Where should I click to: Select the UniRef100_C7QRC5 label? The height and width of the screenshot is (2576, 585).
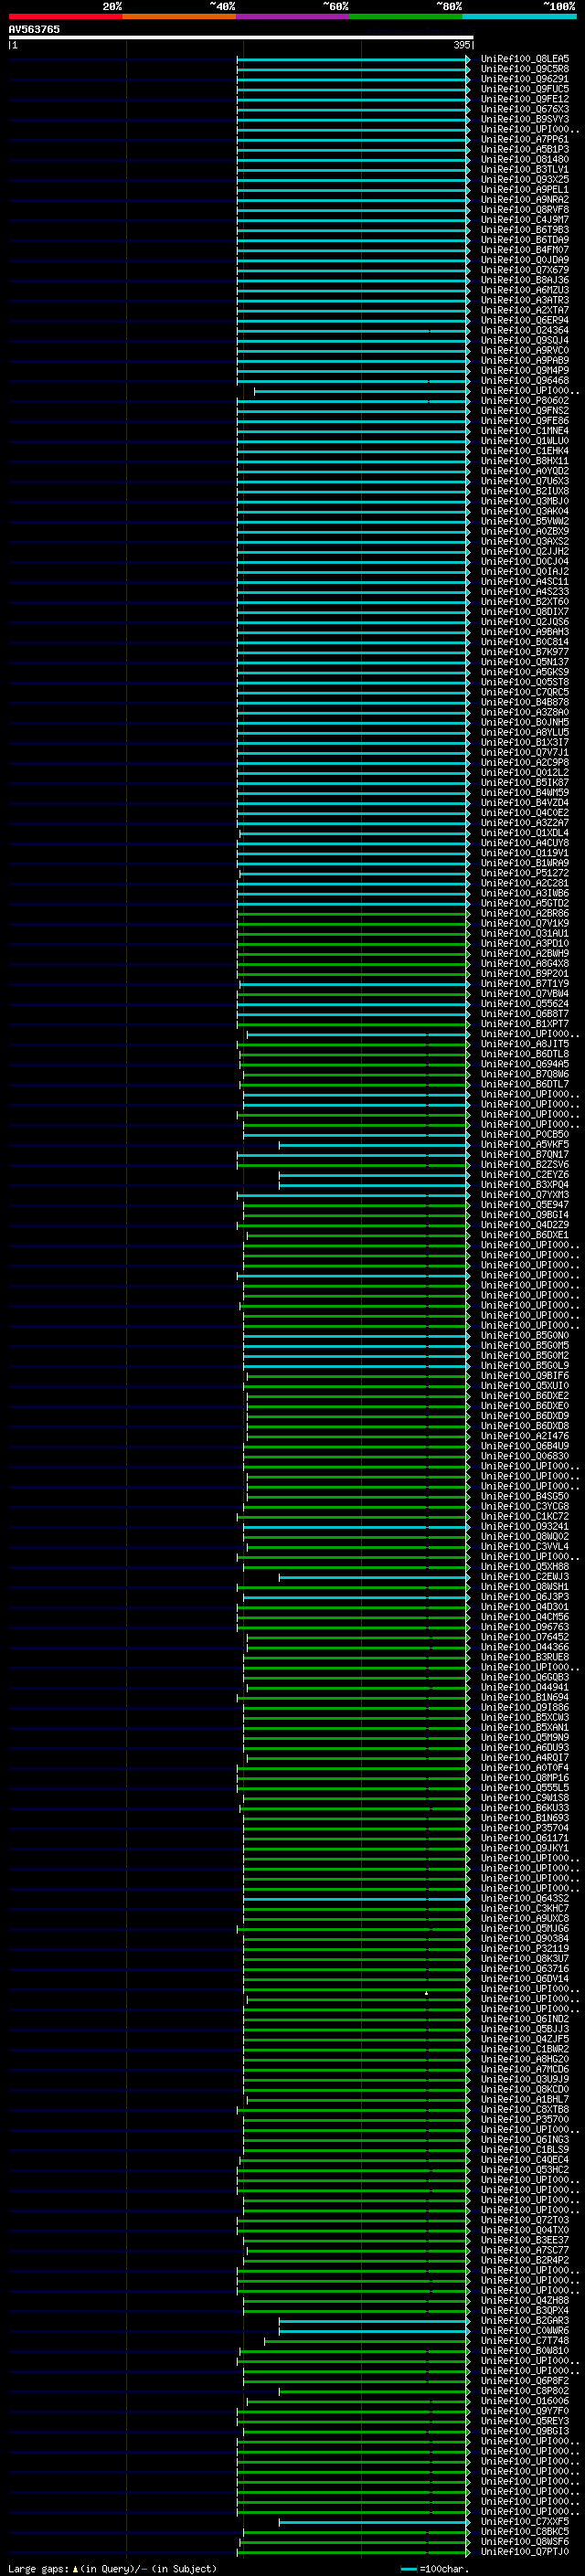tap(524, 692)
